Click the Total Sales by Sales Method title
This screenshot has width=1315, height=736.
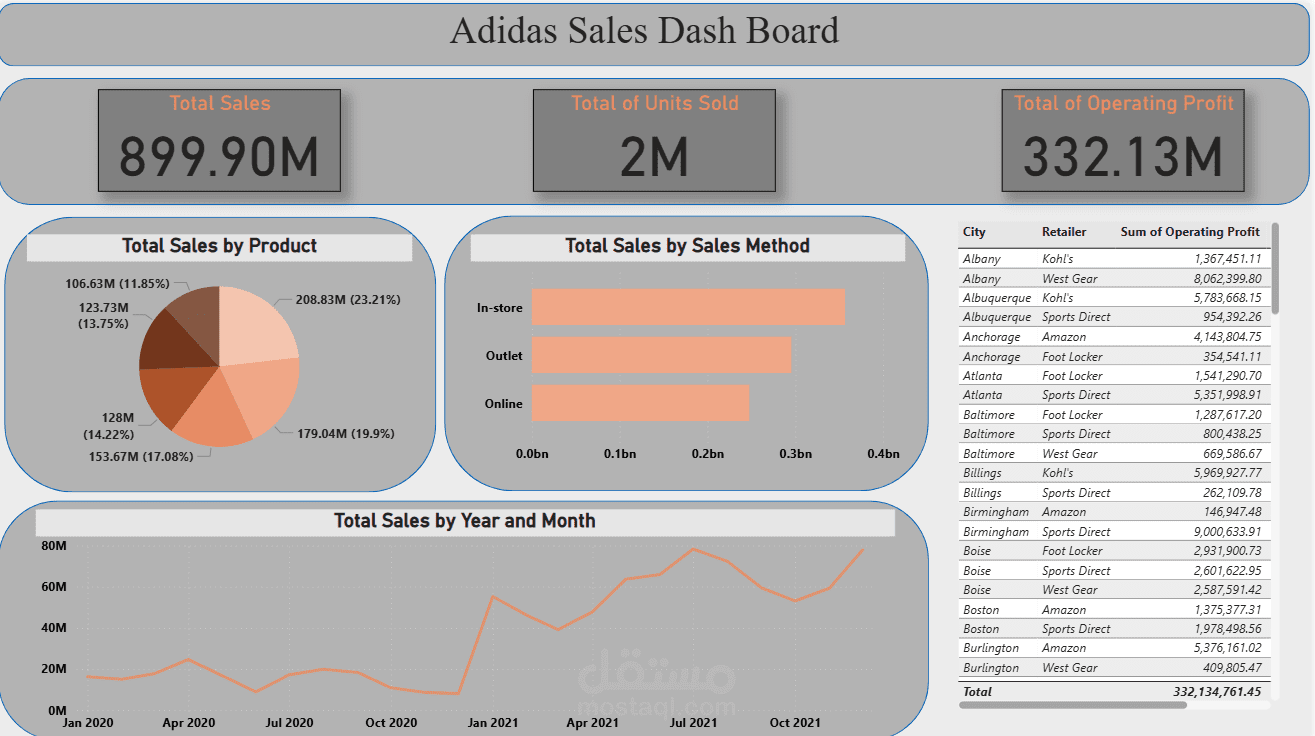pos(687,246)
